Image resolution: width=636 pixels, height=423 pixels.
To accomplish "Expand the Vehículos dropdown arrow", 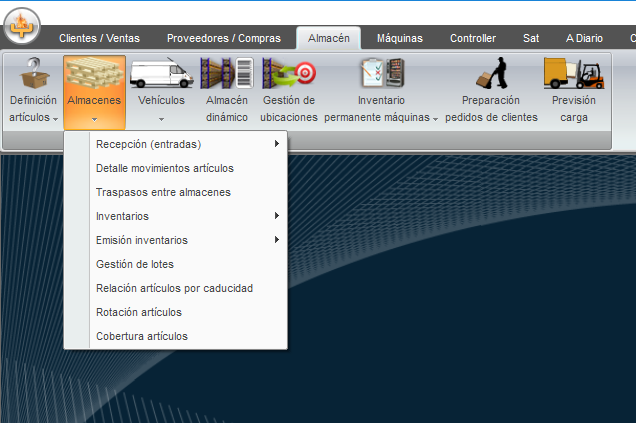I will (161, 120).
